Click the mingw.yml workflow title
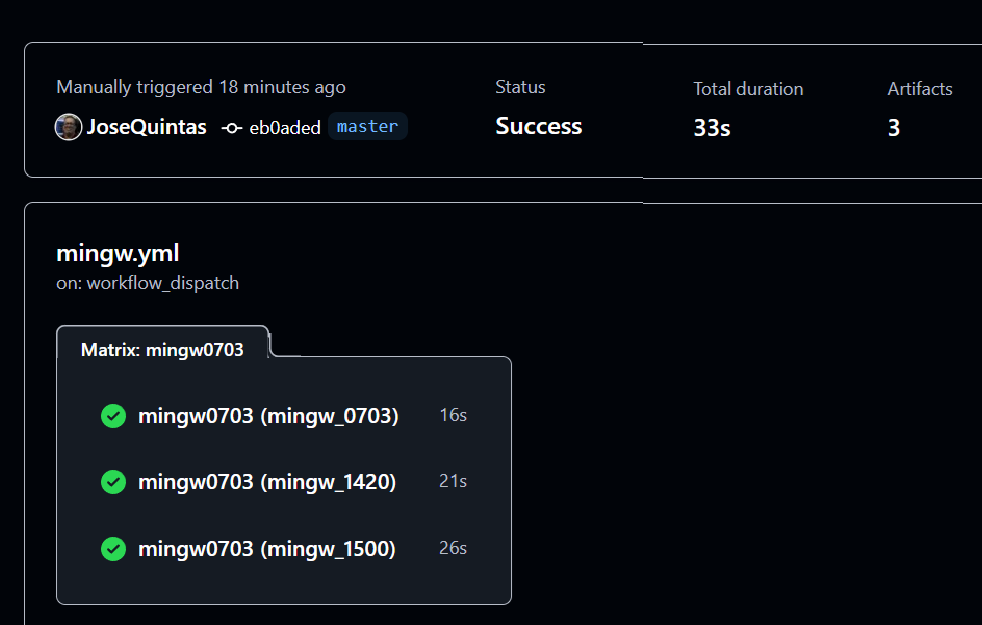This screenshot has height=625, width=982. pyautogui.click(x=118, y=253)
